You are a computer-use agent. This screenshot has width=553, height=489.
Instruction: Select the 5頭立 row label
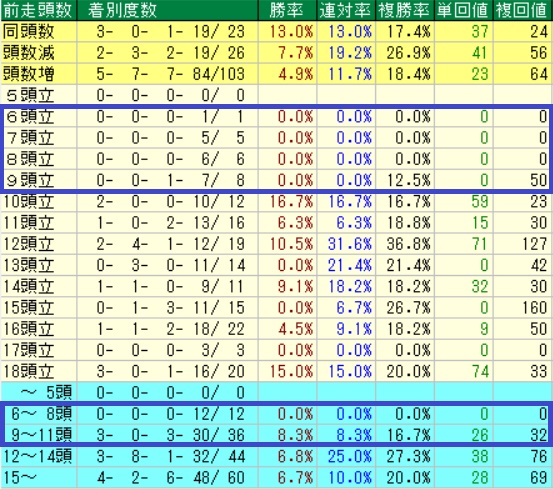point(30,95)
